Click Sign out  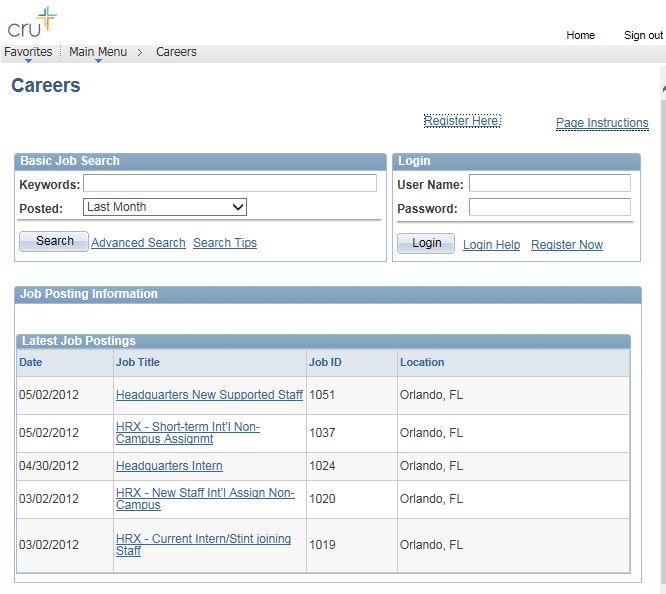pos(643,35)
